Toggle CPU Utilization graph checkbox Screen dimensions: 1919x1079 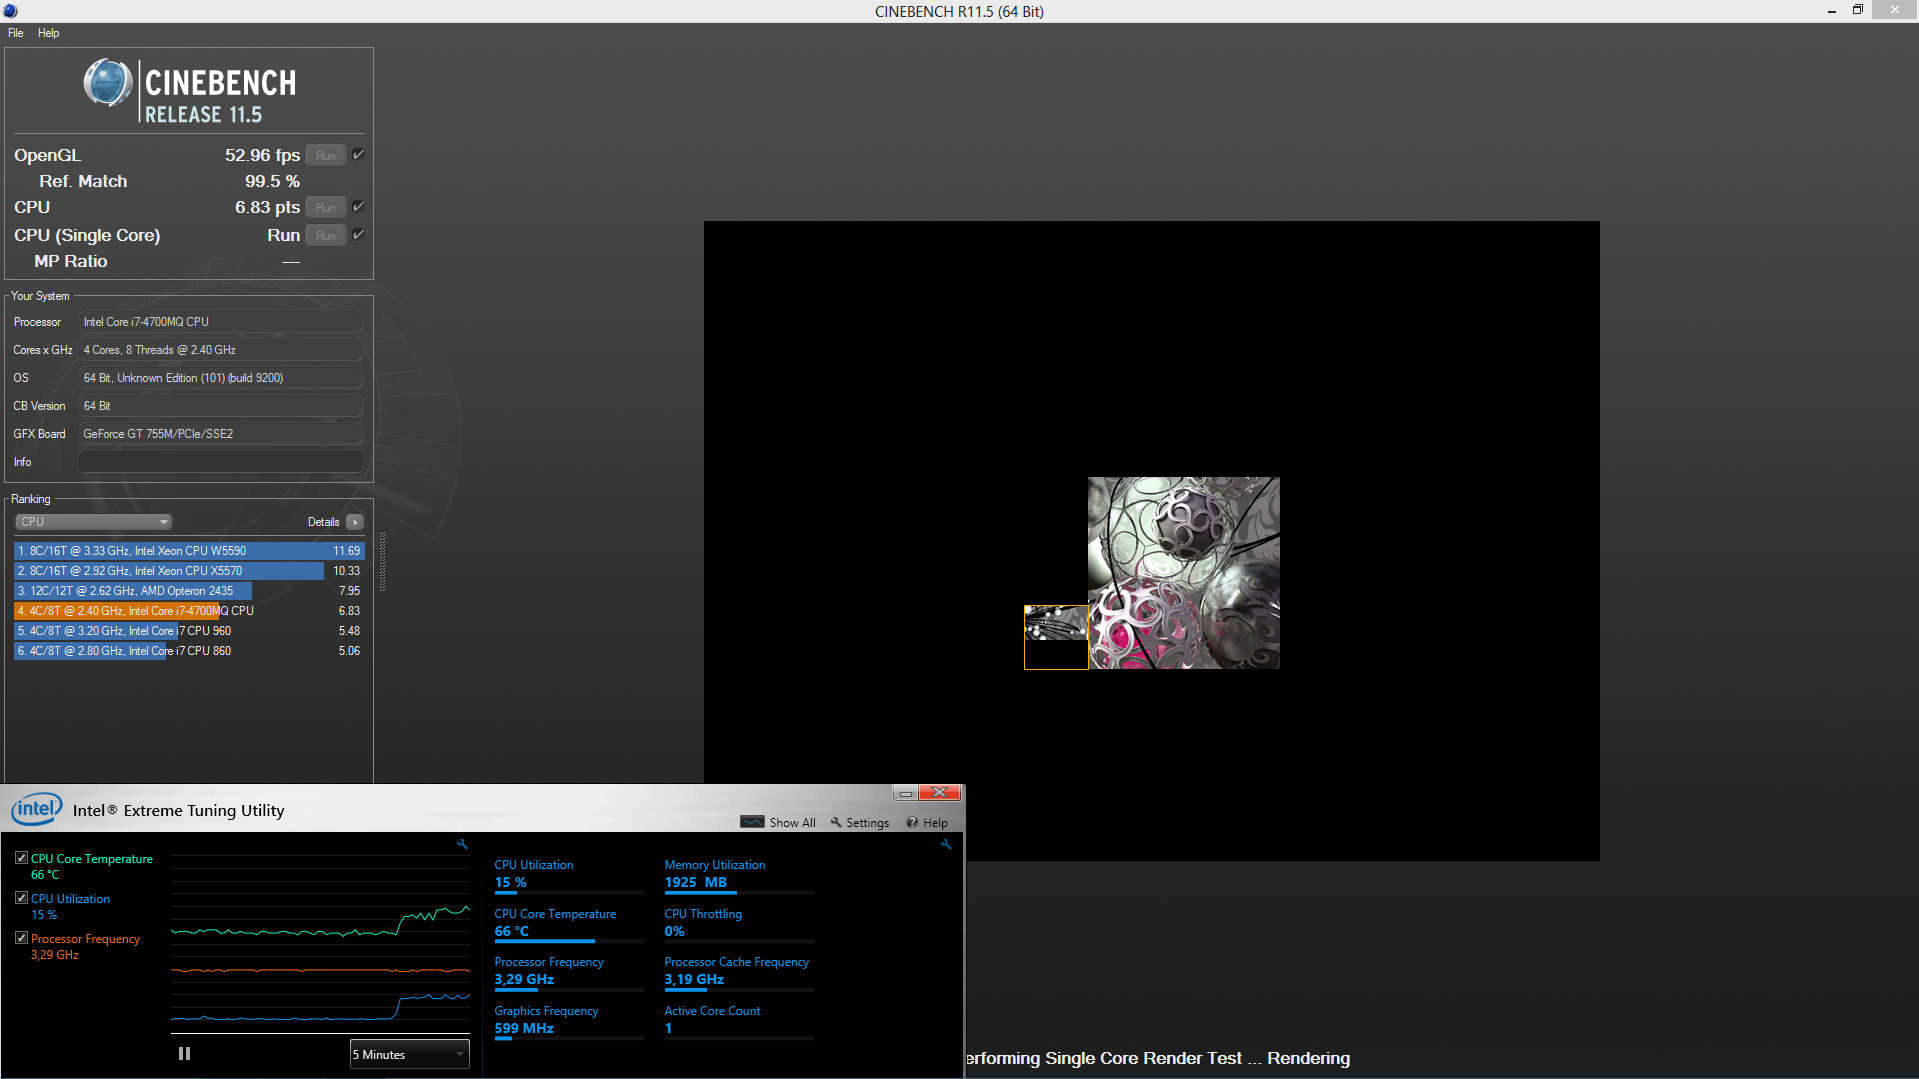tap(21, 898)
